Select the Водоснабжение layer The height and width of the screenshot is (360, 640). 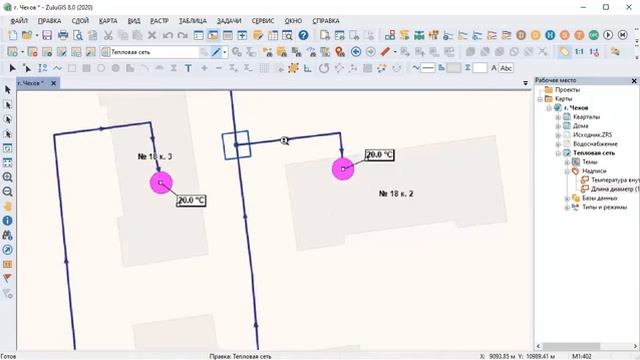pyautogui.click(x=595, y=144)
